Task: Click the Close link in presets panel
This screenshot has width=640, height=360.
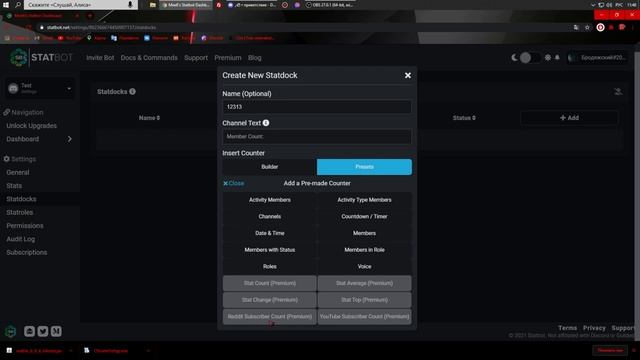Action: 233,183
